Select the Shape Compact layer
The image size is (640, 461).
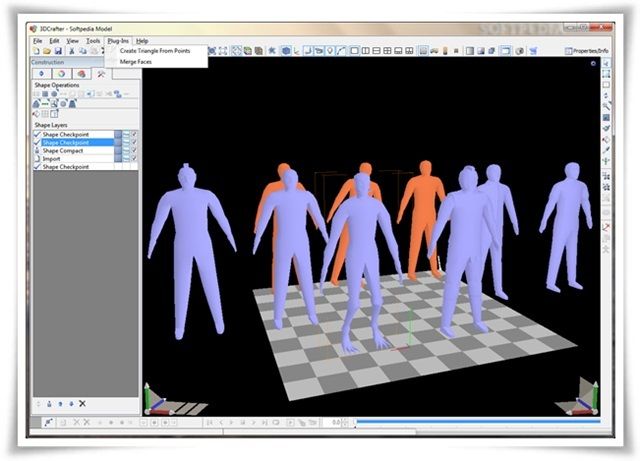[x=74, y=151]
